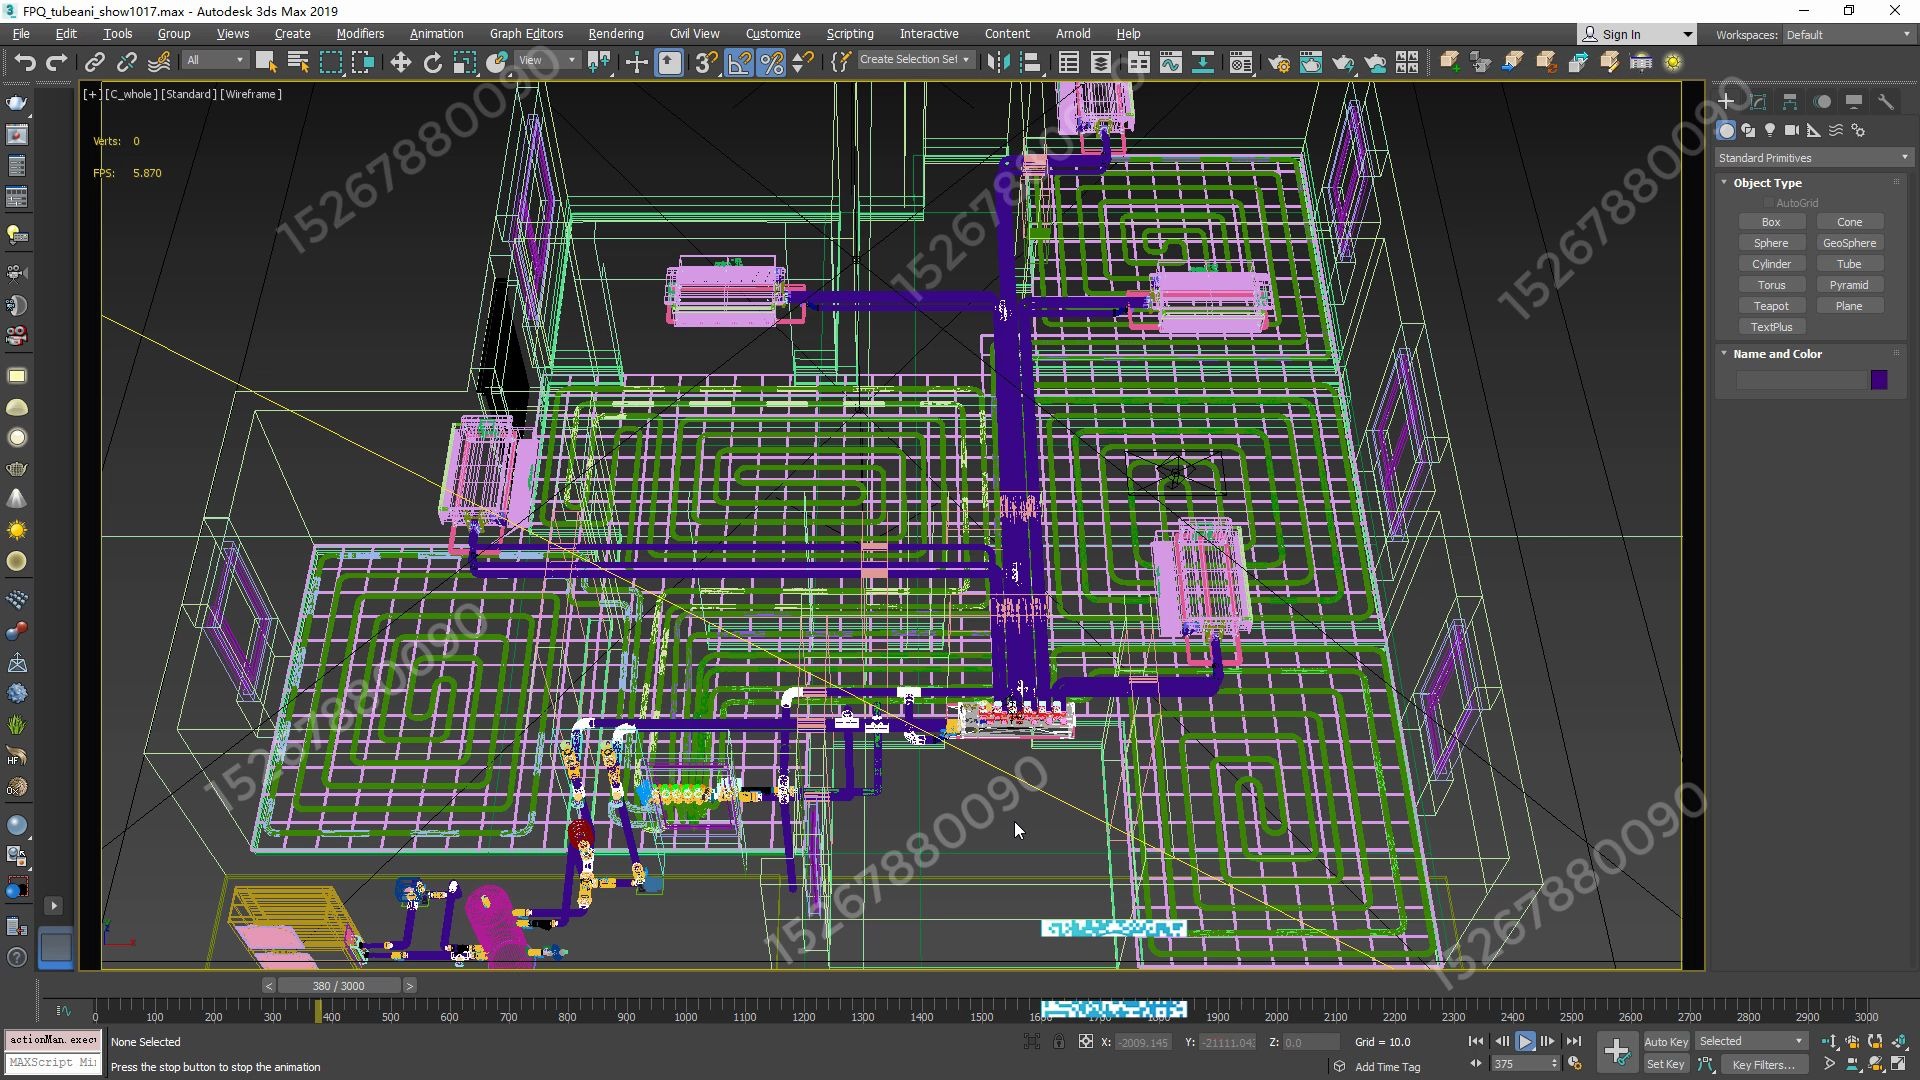The image size is (1920, 1080).
Task: Expand the Name and Color rollout
Action: [x=1778, y=353]
